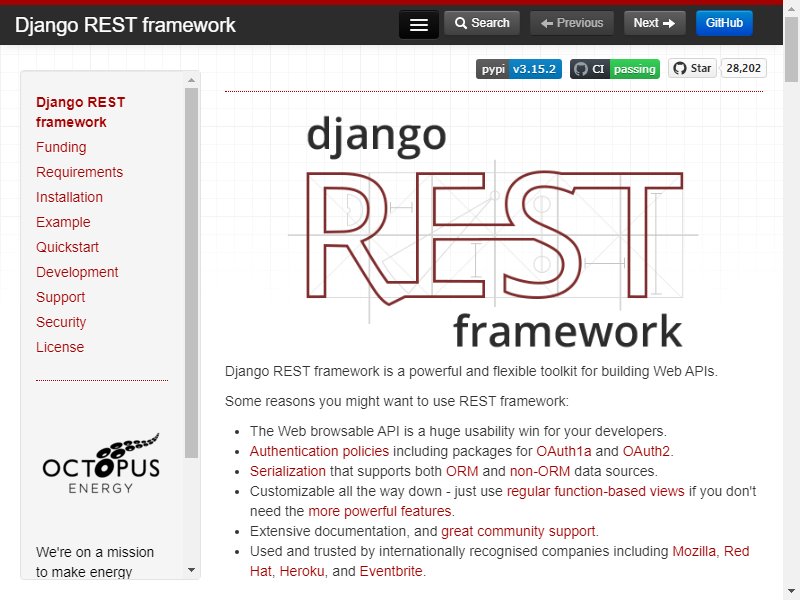This screenshot has width=800, height=600.
Task: Click the page scrollbar down arrow
Action: 791,592
